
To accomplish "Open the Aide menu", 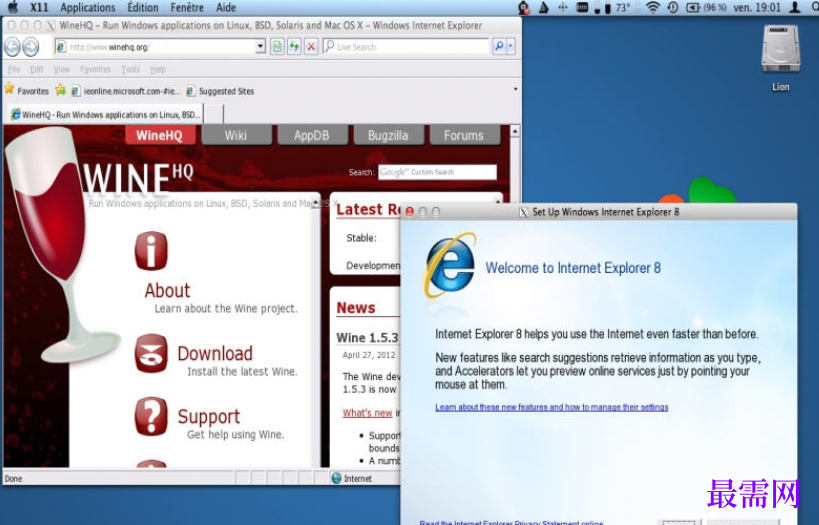I will pyautogui.click(x=226, y=7).
